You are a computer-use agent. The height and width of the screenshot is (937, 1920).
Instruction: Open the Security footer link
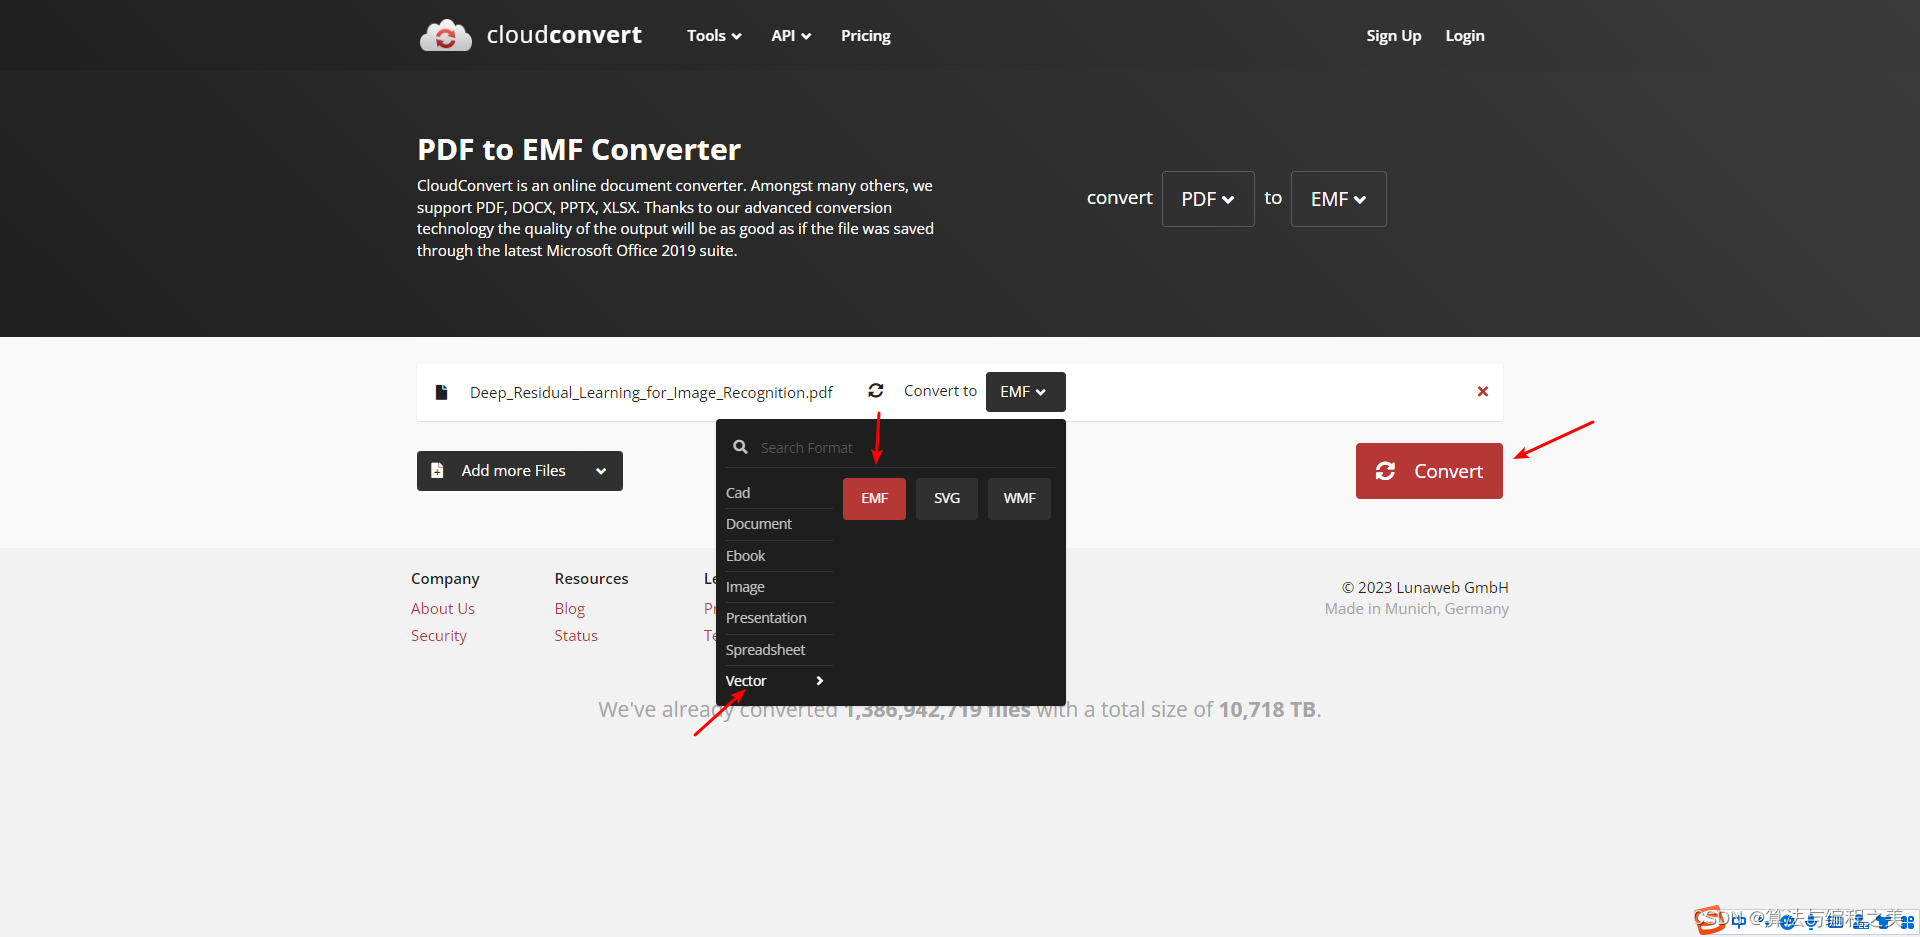pyautogui.click(x=439, y=635)
